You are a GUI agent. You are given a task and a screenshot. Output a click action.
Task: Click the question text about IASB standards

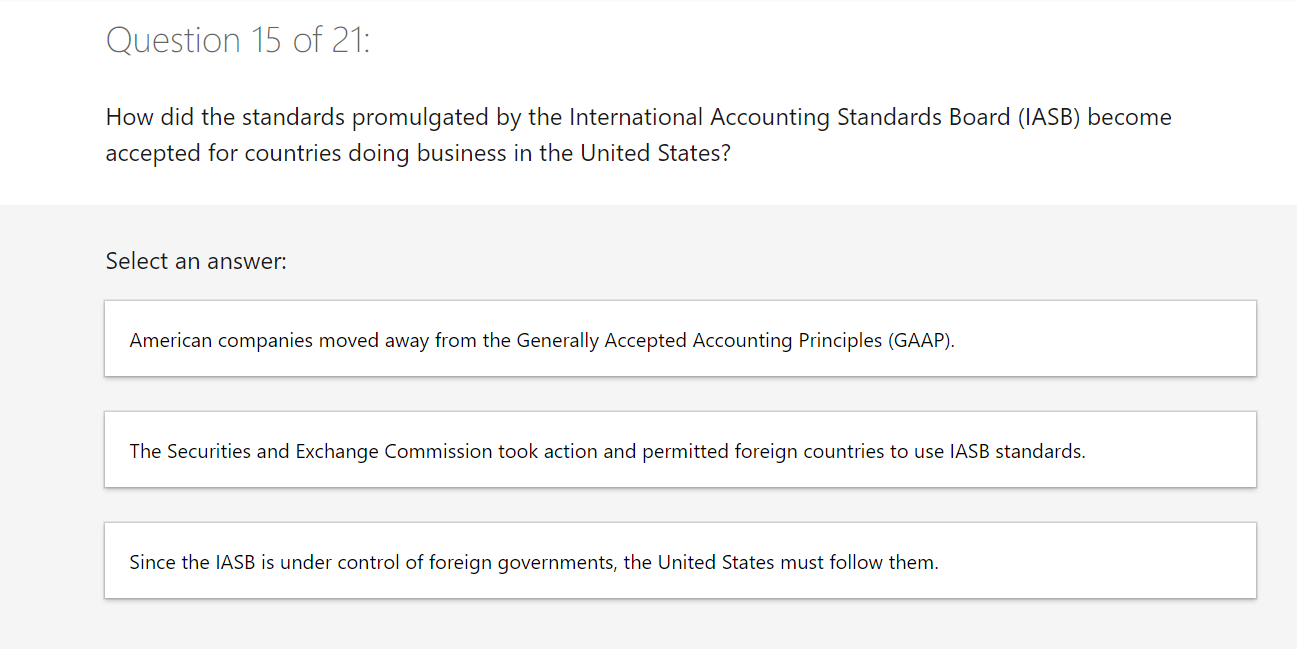[x=637, y=134]
